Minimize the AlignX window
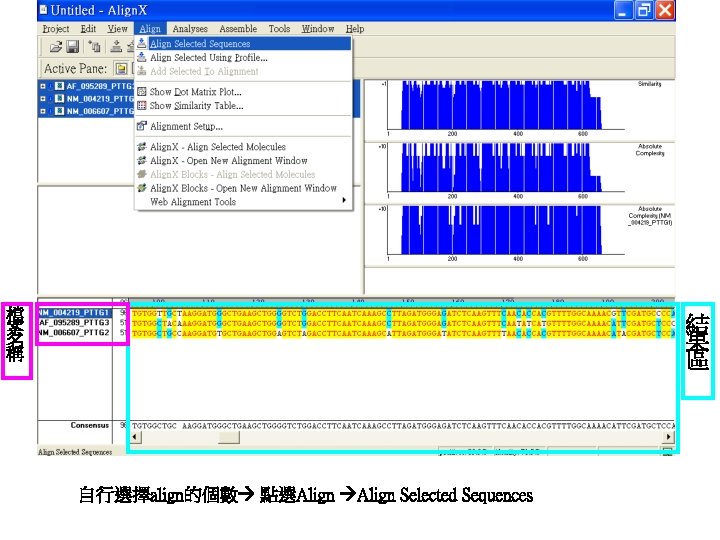 [x=623, y=10]
